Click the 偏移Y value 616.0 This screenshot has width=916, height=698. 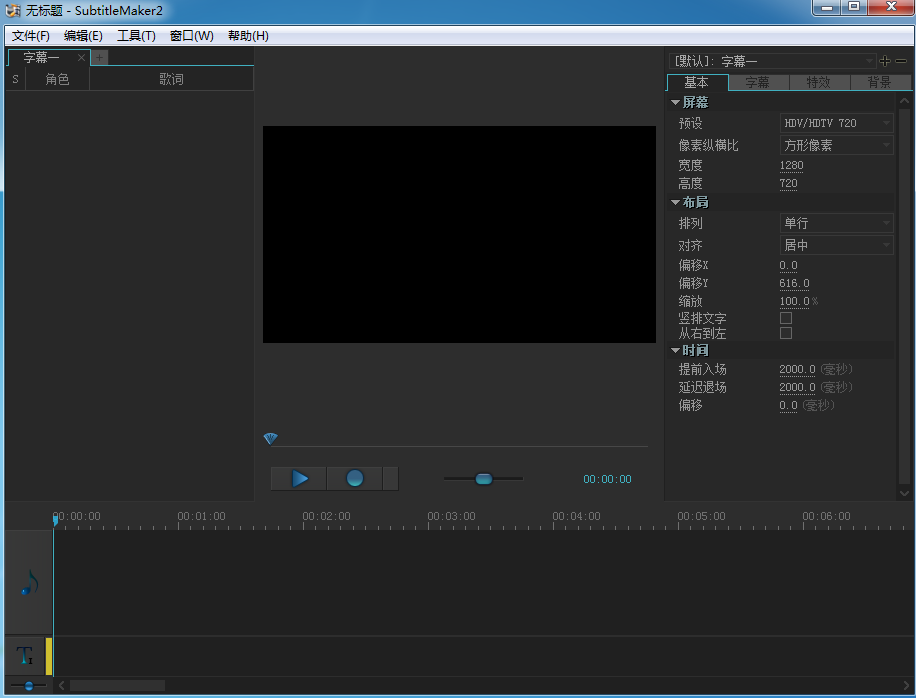tap(794, 283)
